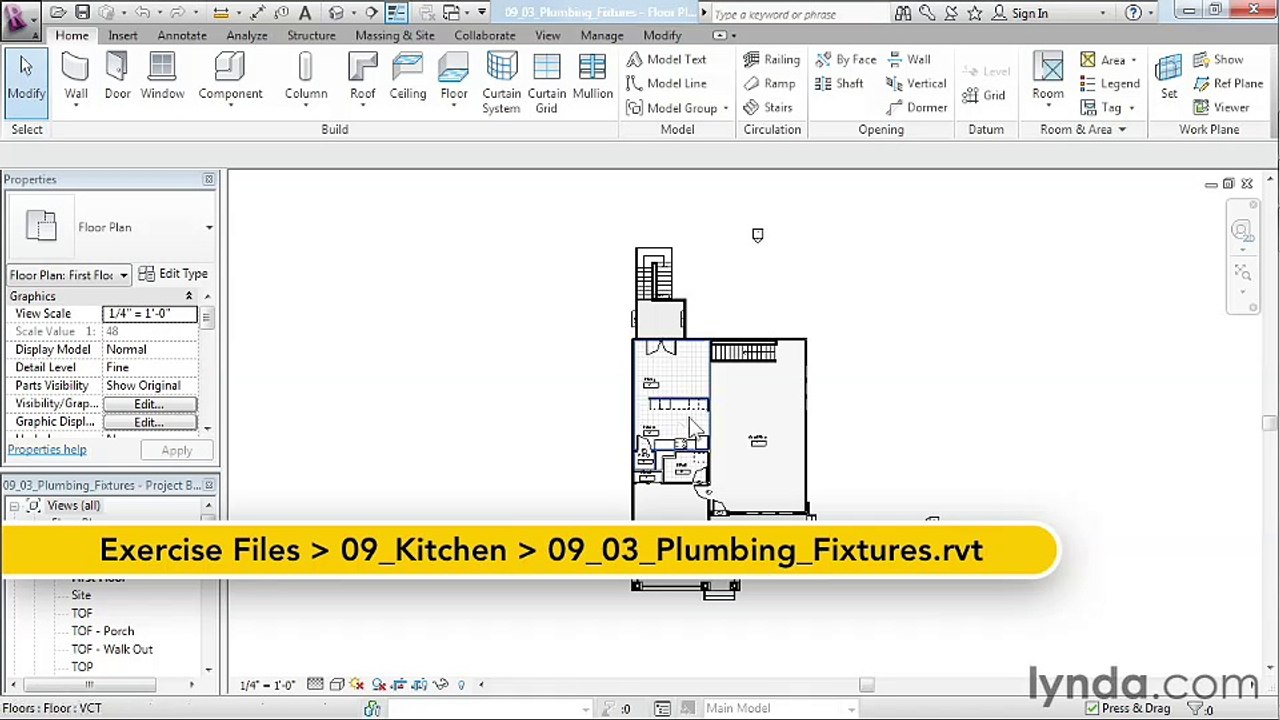Click the Save icon in quick access toolbar

click(x=83, y=13)
